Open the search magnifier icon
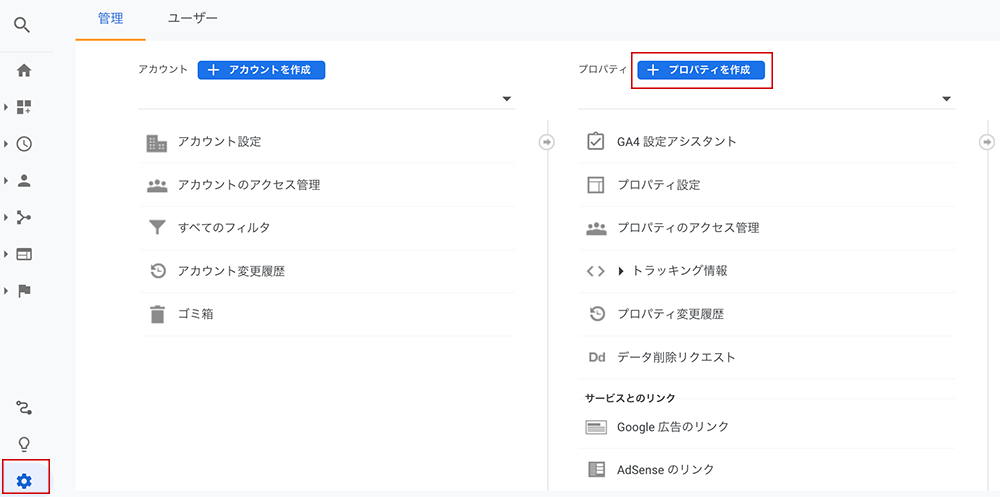The image size is (1000, 497). tap(23, 26)
